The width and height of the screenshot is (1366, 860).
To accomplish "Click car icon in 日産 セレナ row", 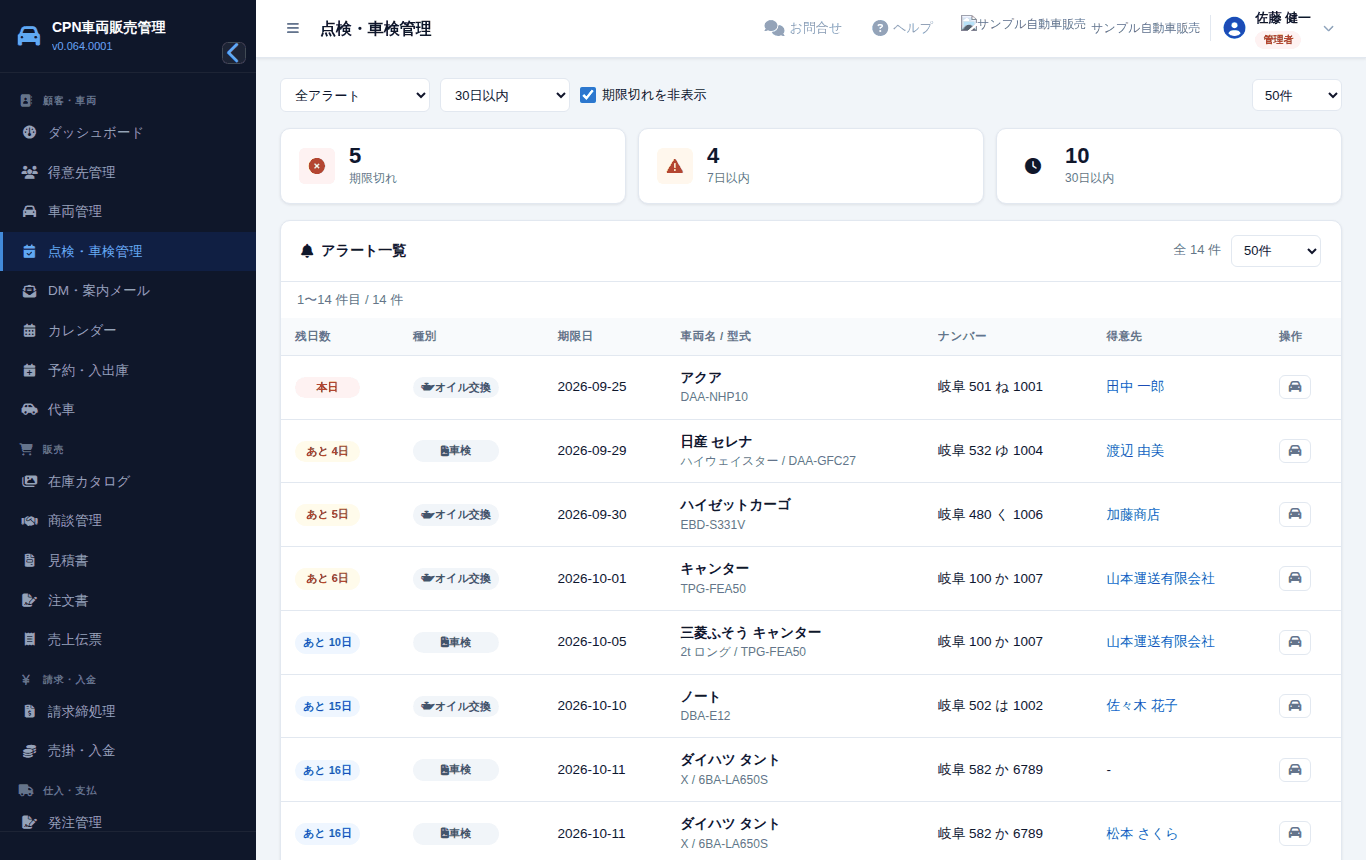I will click(x=1294, y=451).
